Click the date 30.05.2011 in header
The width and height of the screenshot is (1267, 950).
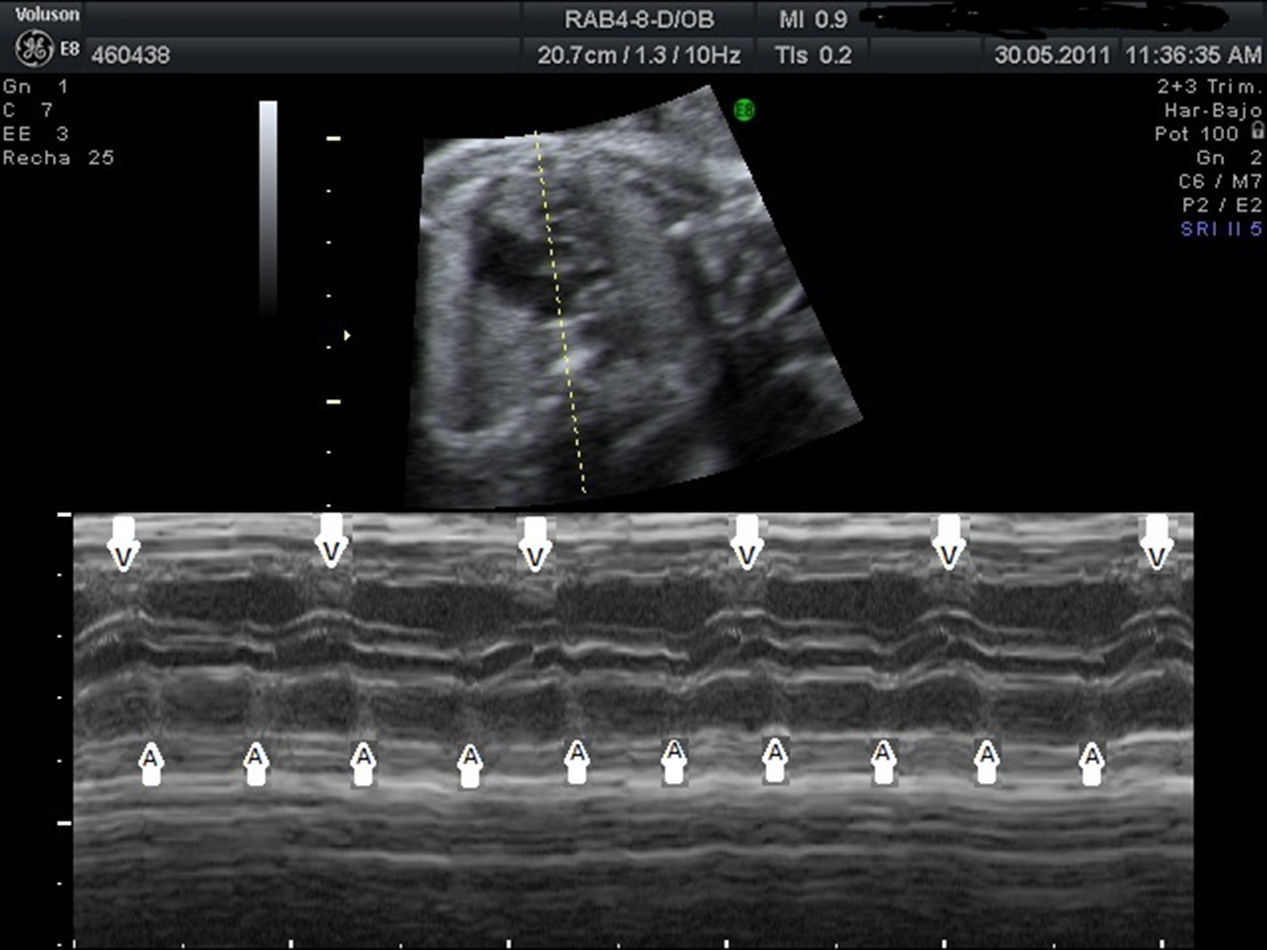tap(1051, 55)
